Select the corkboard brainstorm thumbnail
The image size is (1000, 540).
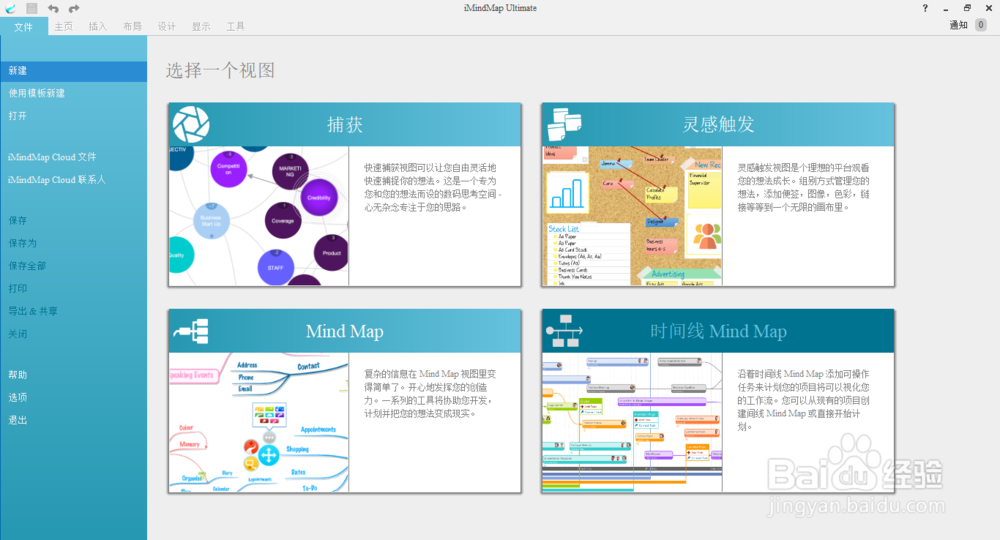632,216
